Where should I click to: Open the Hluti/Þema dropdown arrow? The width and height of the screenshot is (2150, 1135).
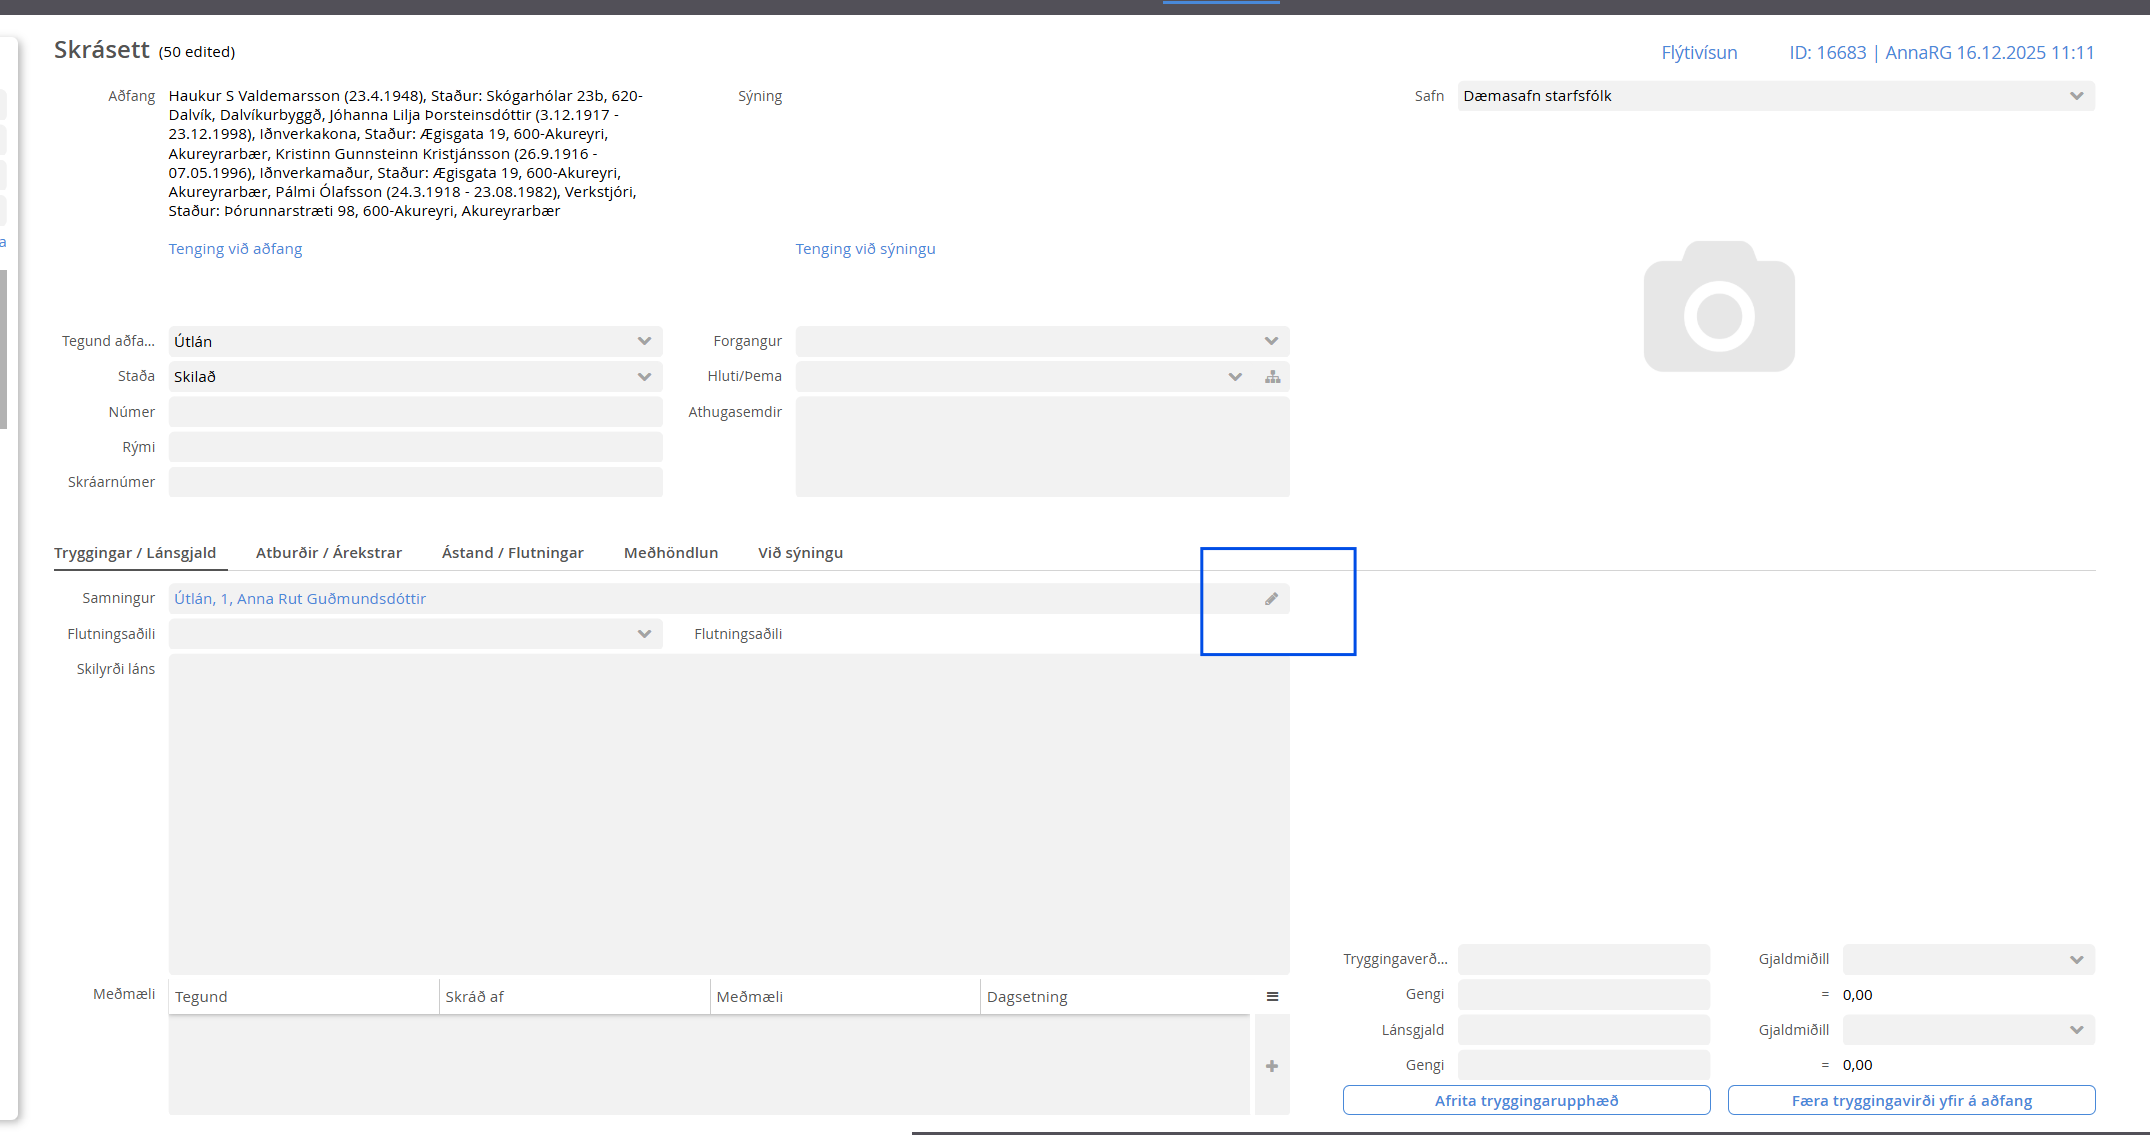tap(1235, 377)
